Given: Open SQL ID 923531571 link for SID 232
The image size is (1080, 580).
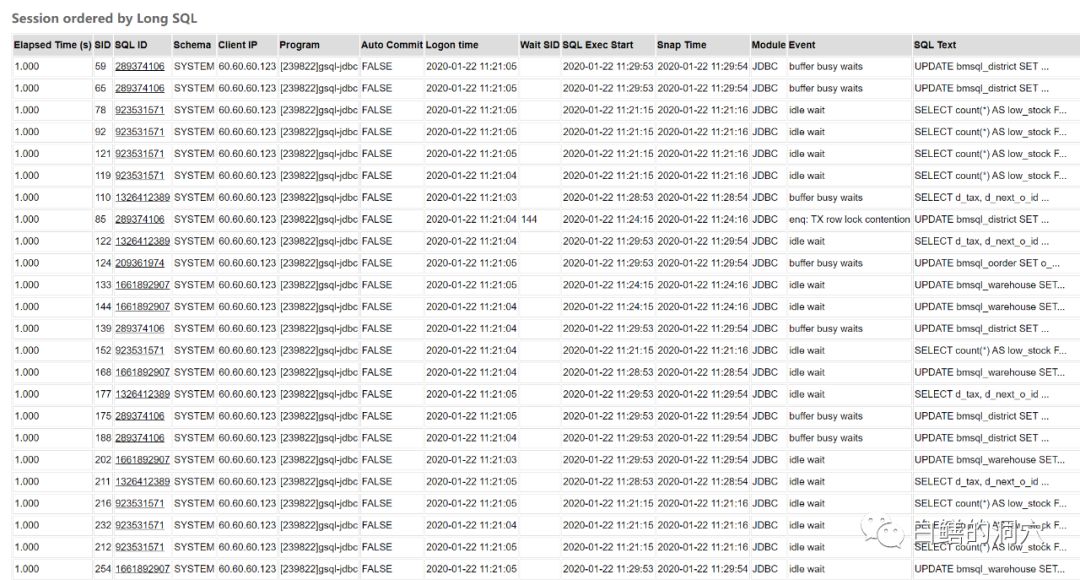Looking at the screenshot, I should coord(139,526).
